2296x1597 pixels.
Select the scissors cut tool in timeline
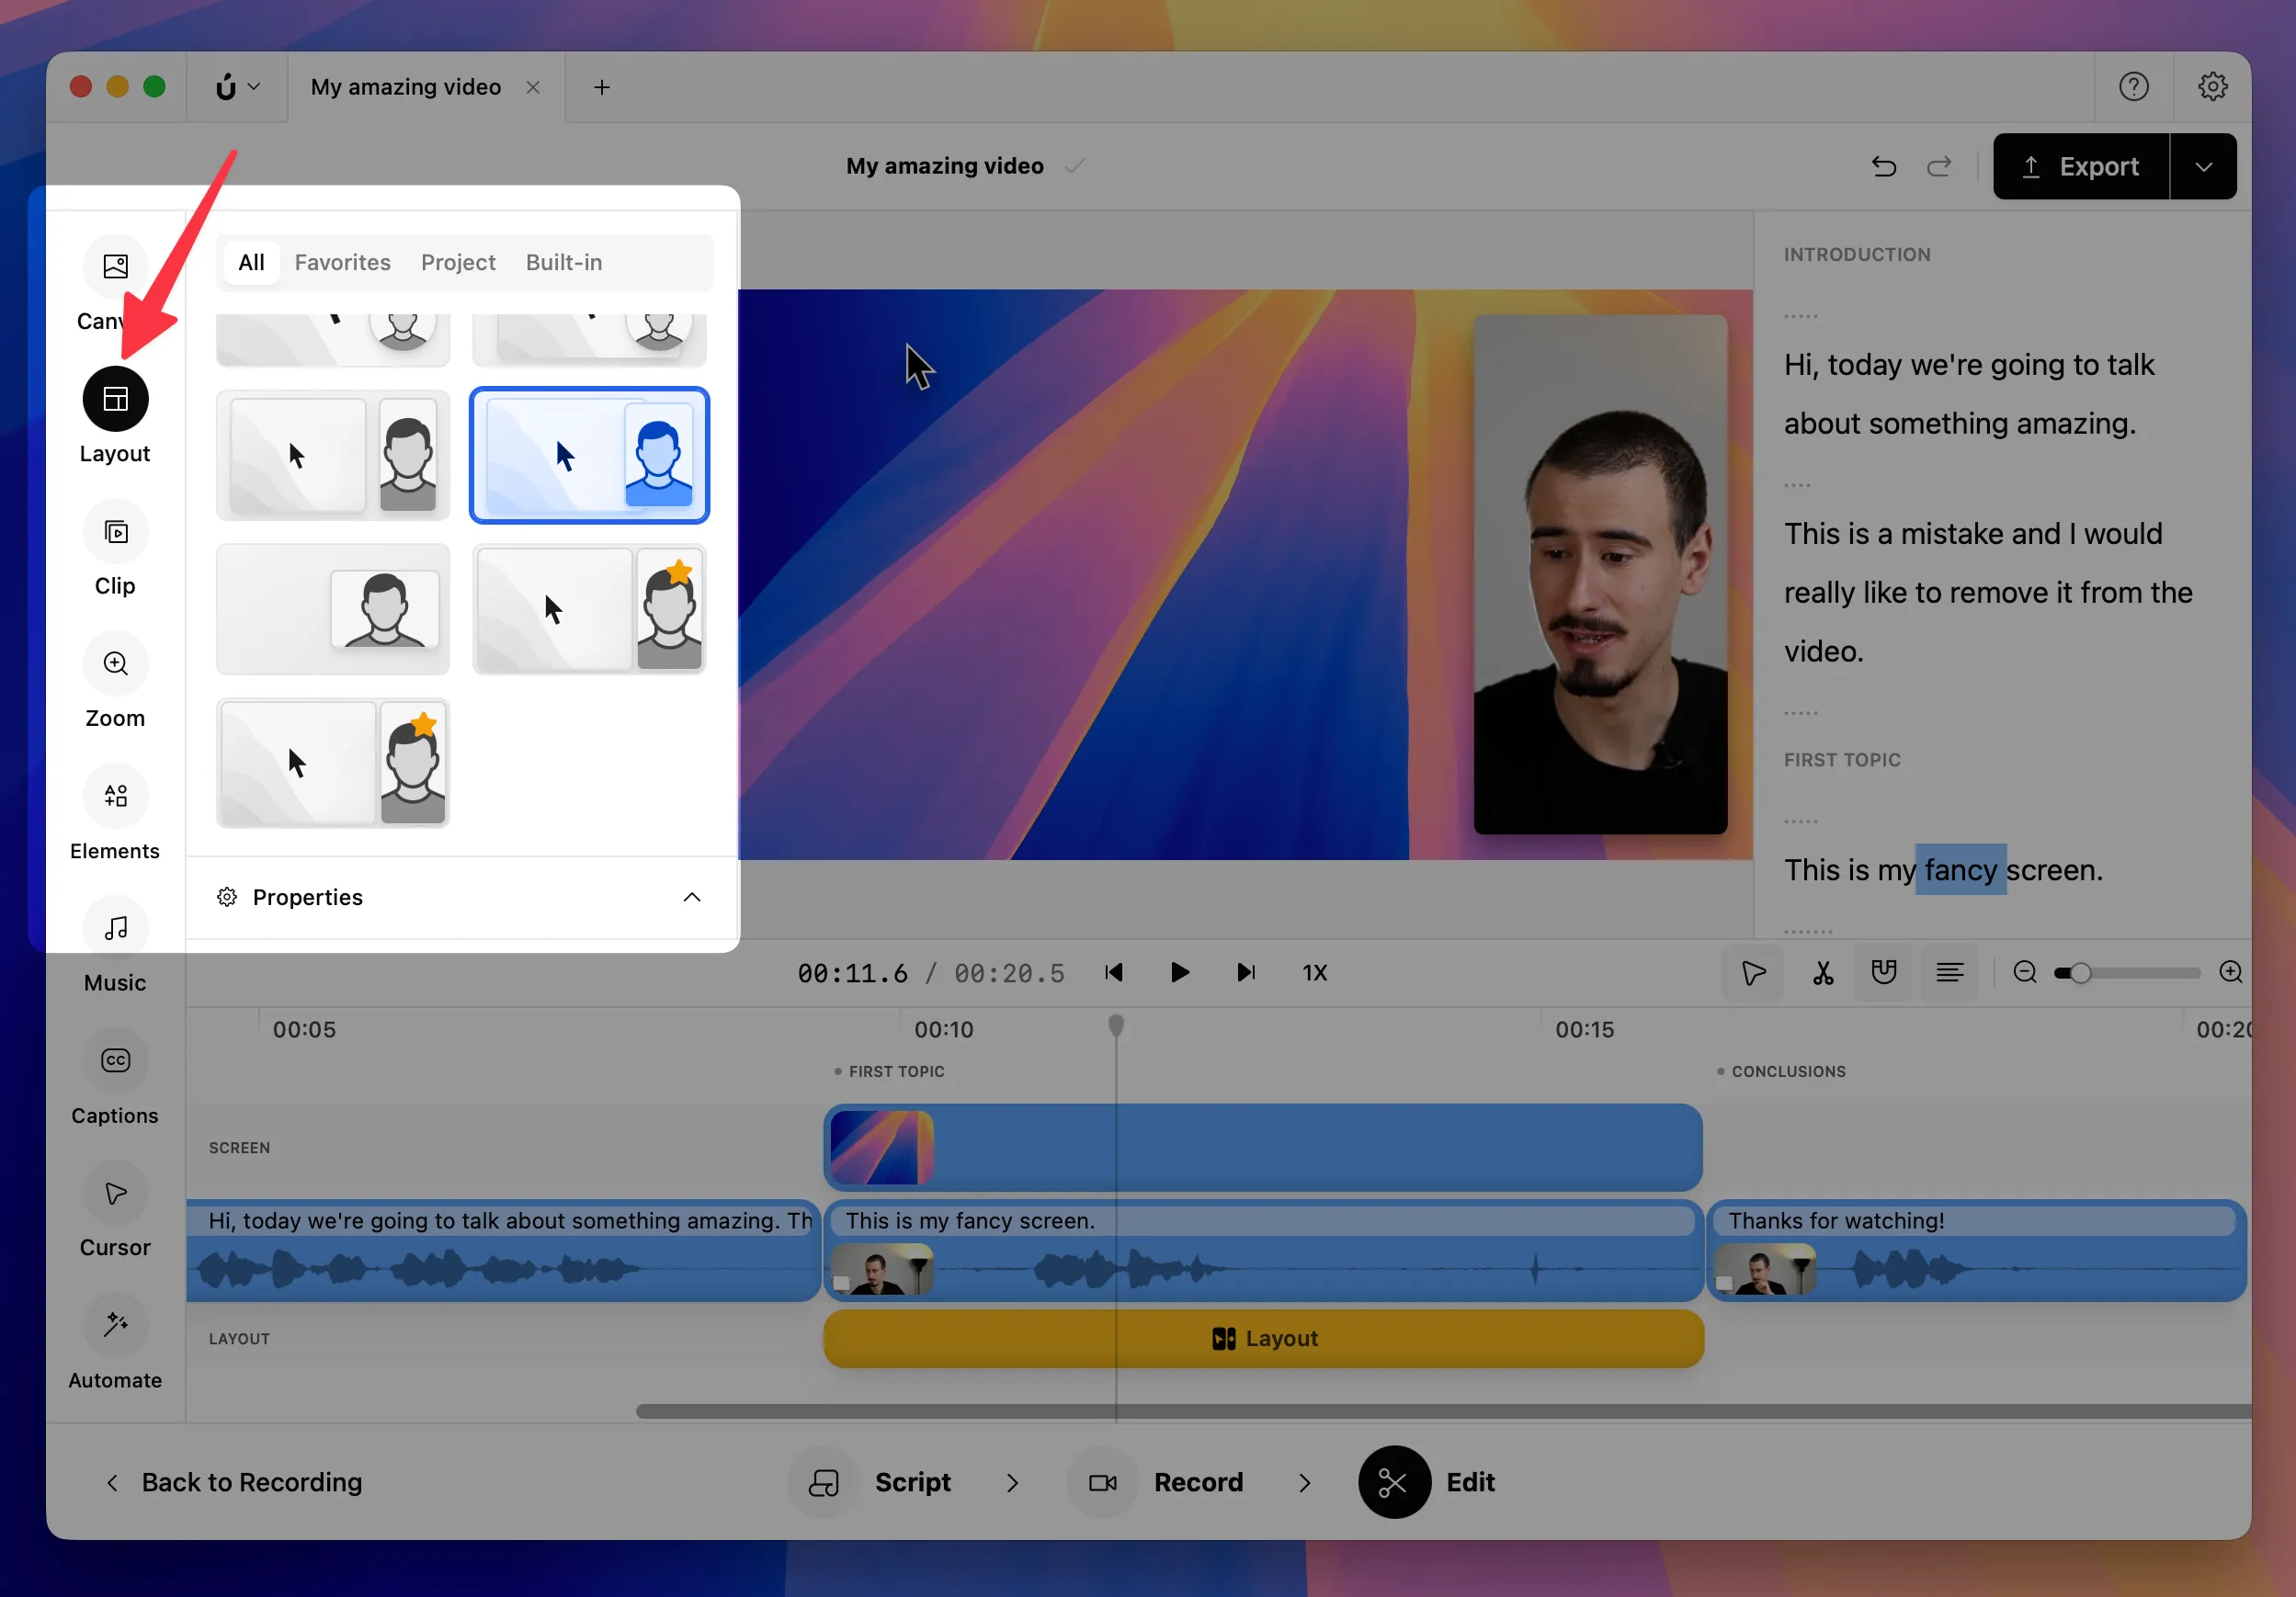point(1822,973)
